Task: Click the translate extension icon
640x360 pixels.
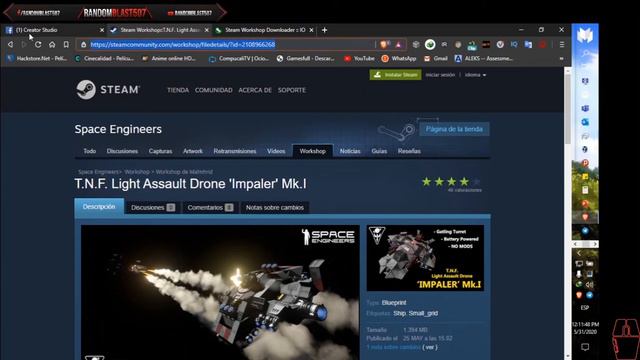Action: (528, 44)
